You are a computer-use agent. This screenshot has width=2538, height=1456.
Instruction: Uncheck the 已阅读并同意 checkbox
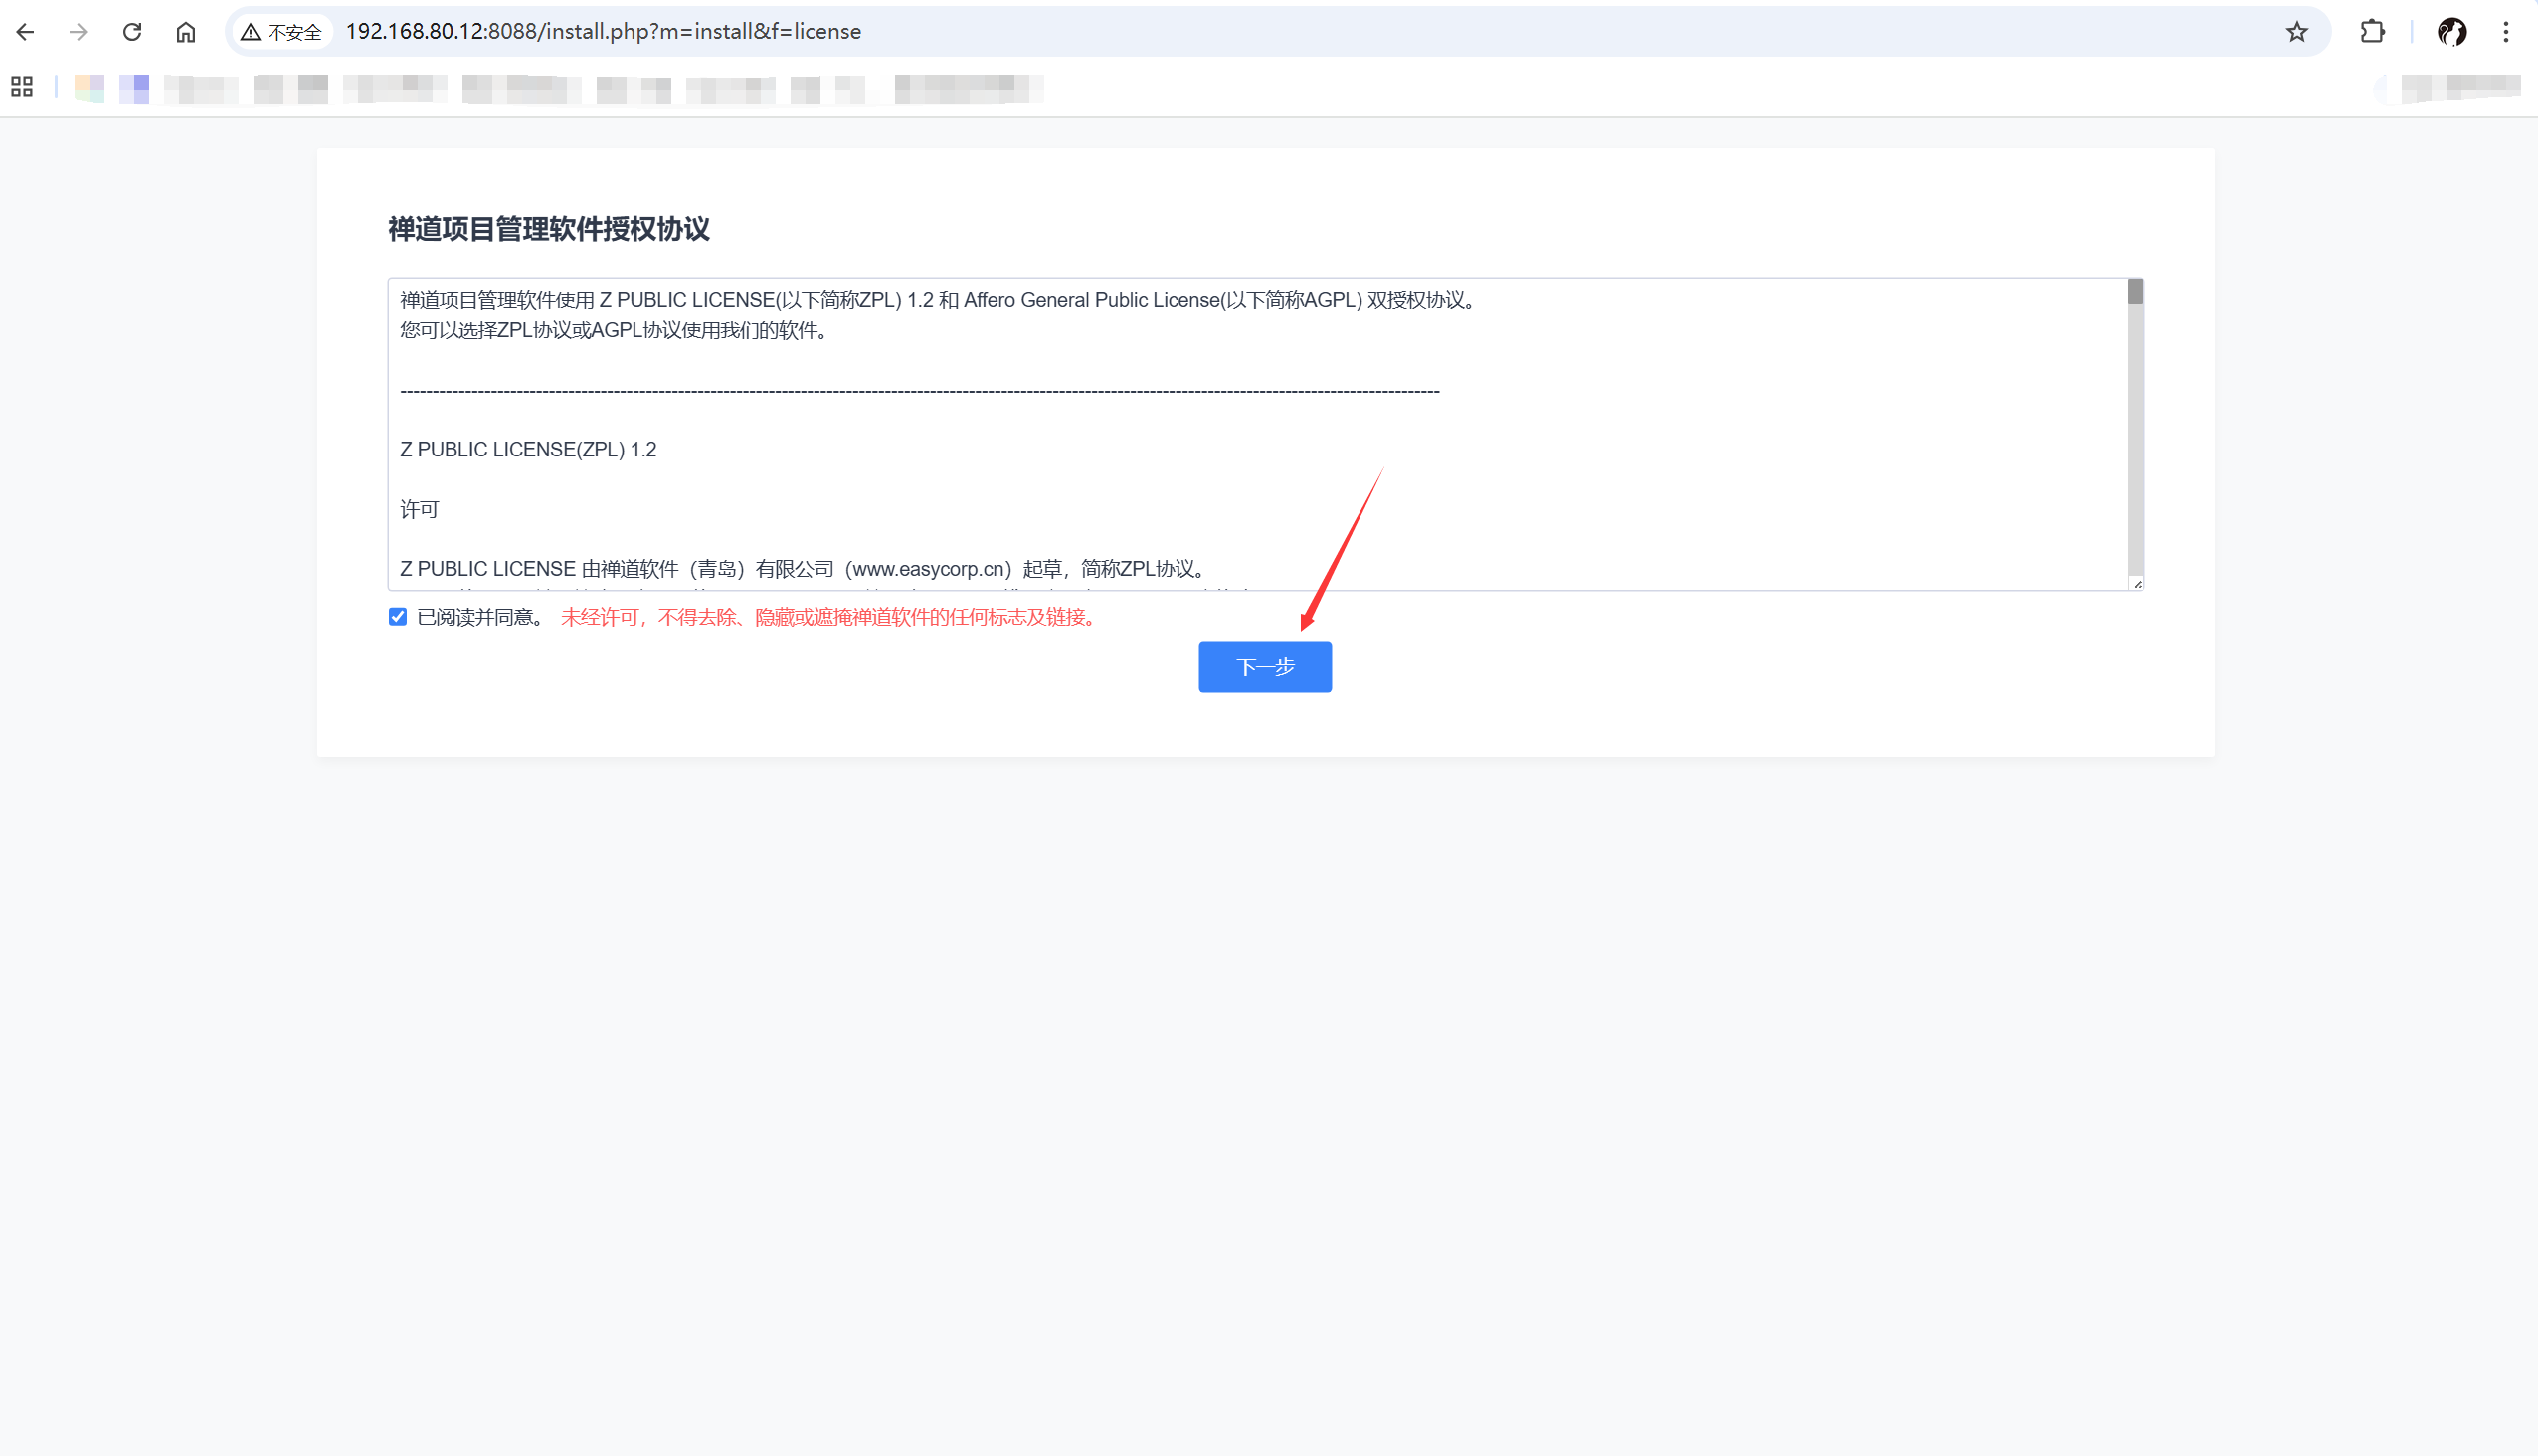pos(398,617)
